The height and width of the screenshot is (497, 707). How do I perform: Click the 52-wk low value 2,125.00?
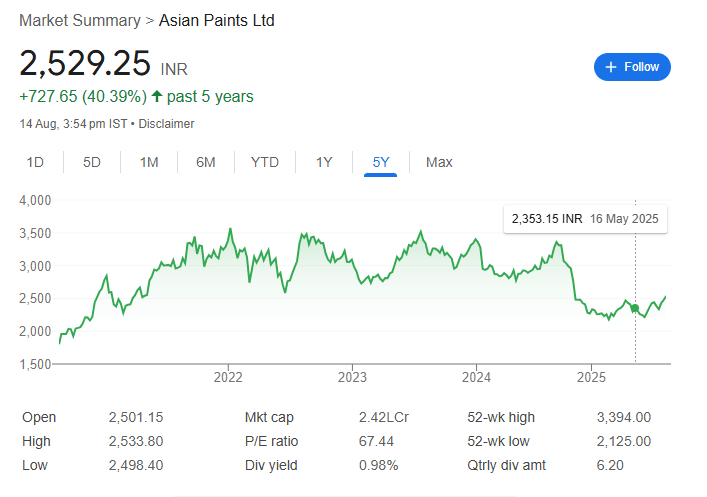[624, 441]
